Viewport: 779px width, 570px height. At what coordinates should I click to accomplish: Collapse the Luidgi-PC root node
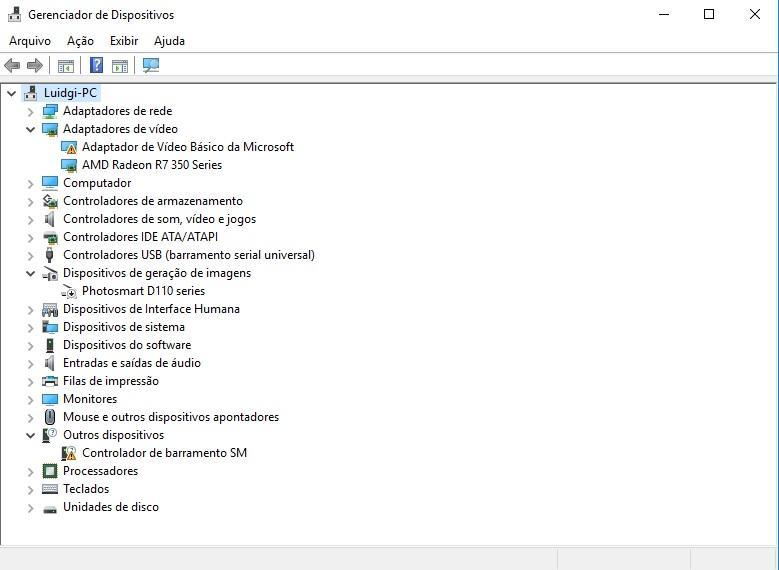click(x=11, y=93)
